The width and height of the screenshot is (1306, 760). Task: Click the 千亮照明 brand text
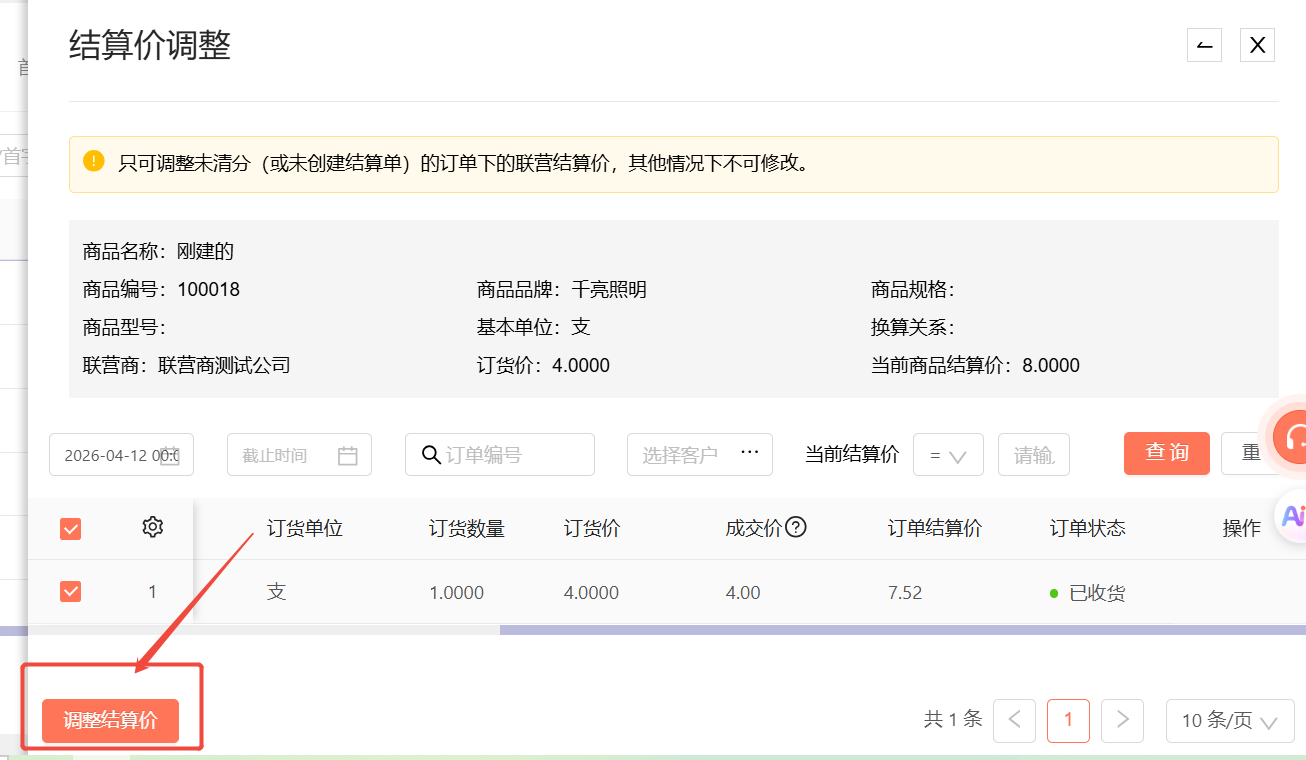(609, 290)
